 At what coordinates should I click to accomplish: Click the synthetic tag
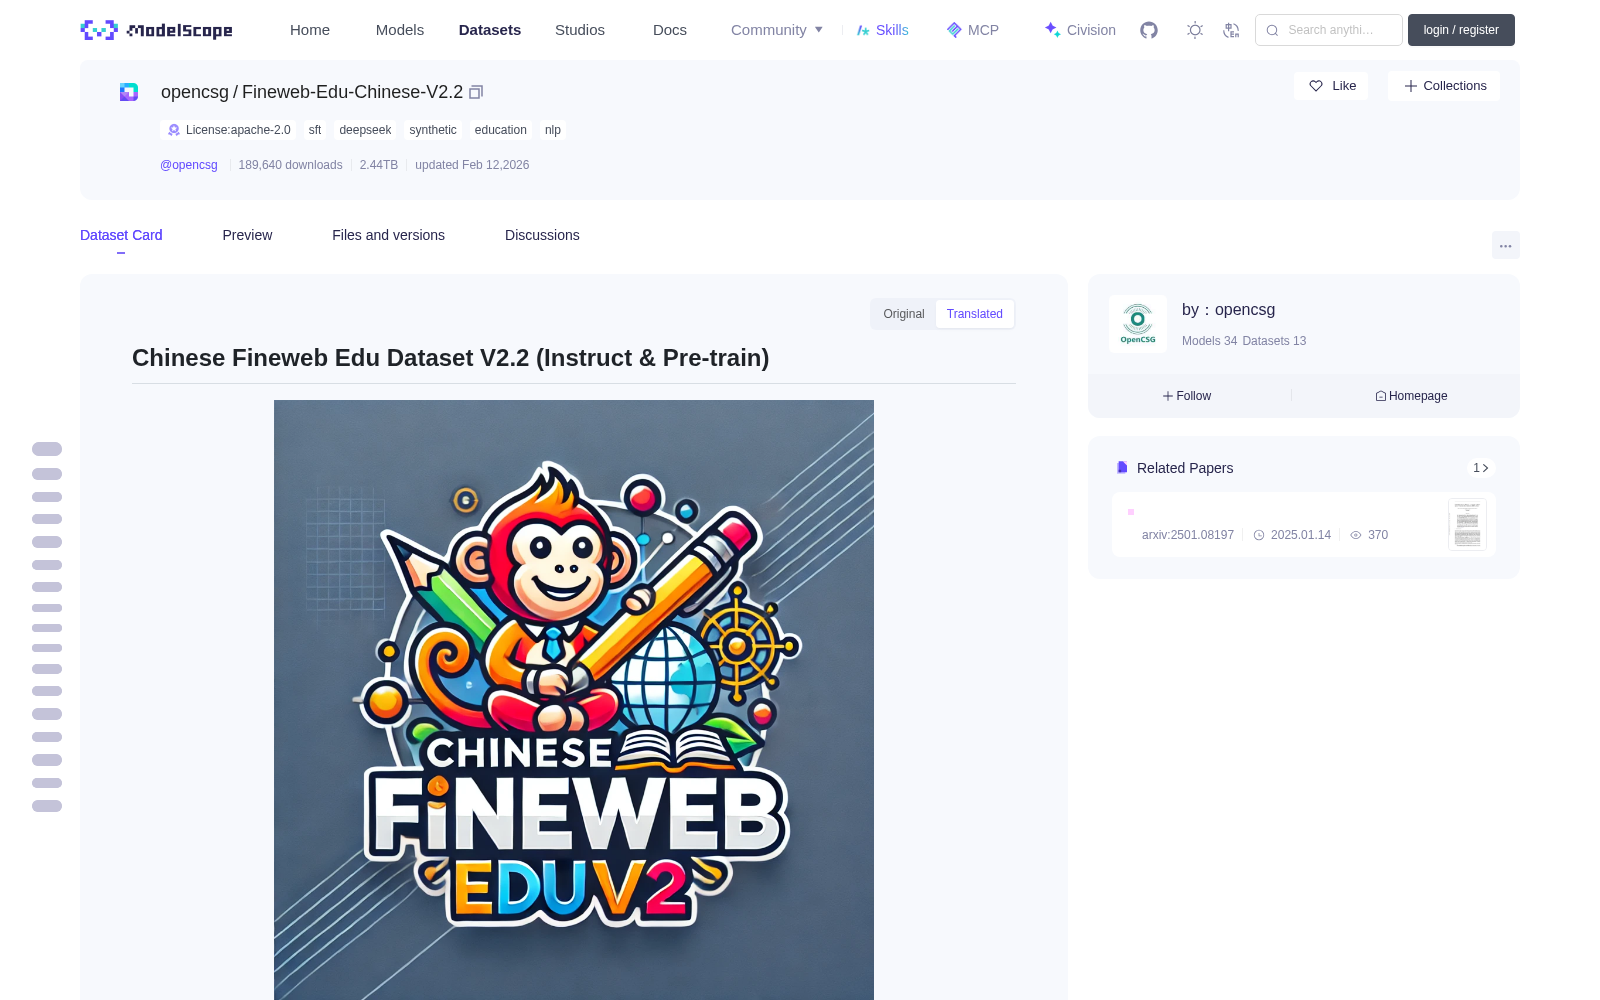pyautogui.click(x=433, y=130)
